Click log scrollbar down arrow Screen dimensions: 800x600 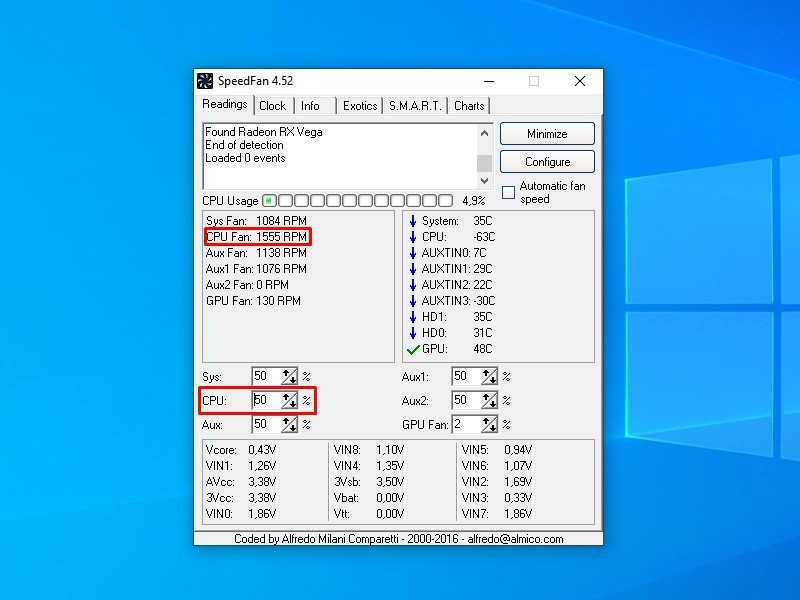coord(484,181)
